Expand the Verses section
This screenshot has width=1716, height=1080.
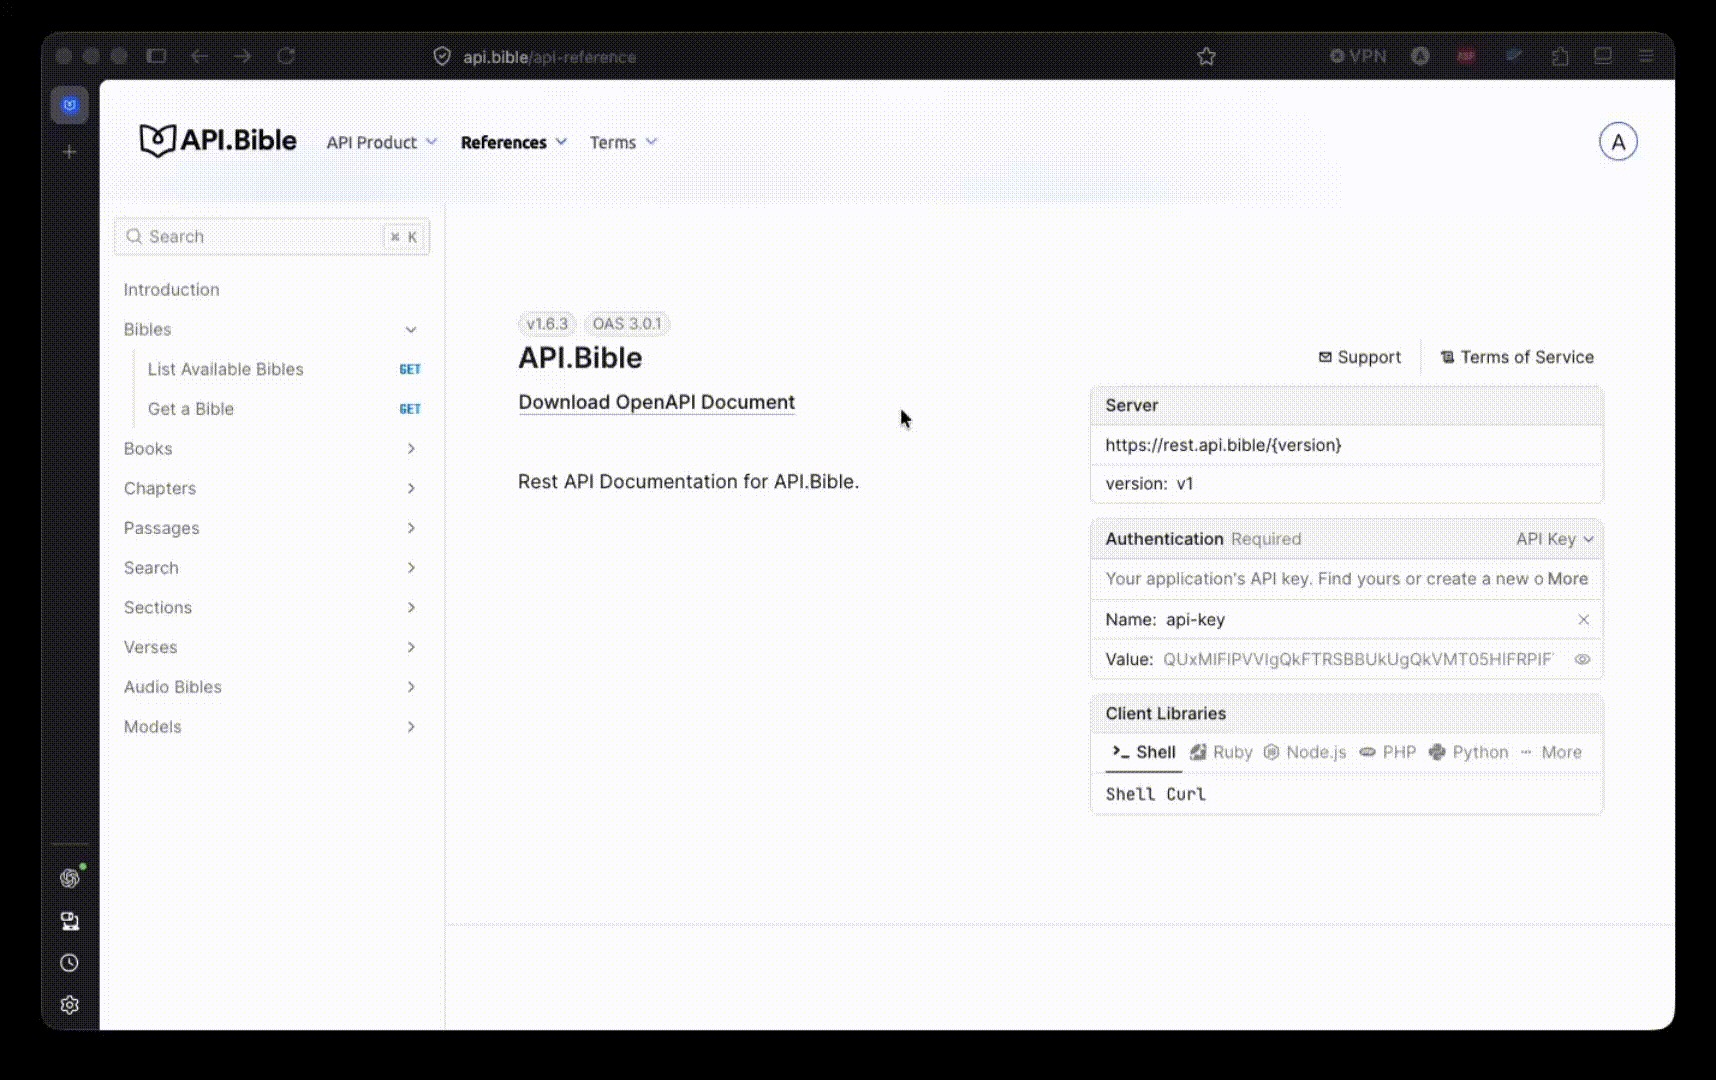[270, 647]
